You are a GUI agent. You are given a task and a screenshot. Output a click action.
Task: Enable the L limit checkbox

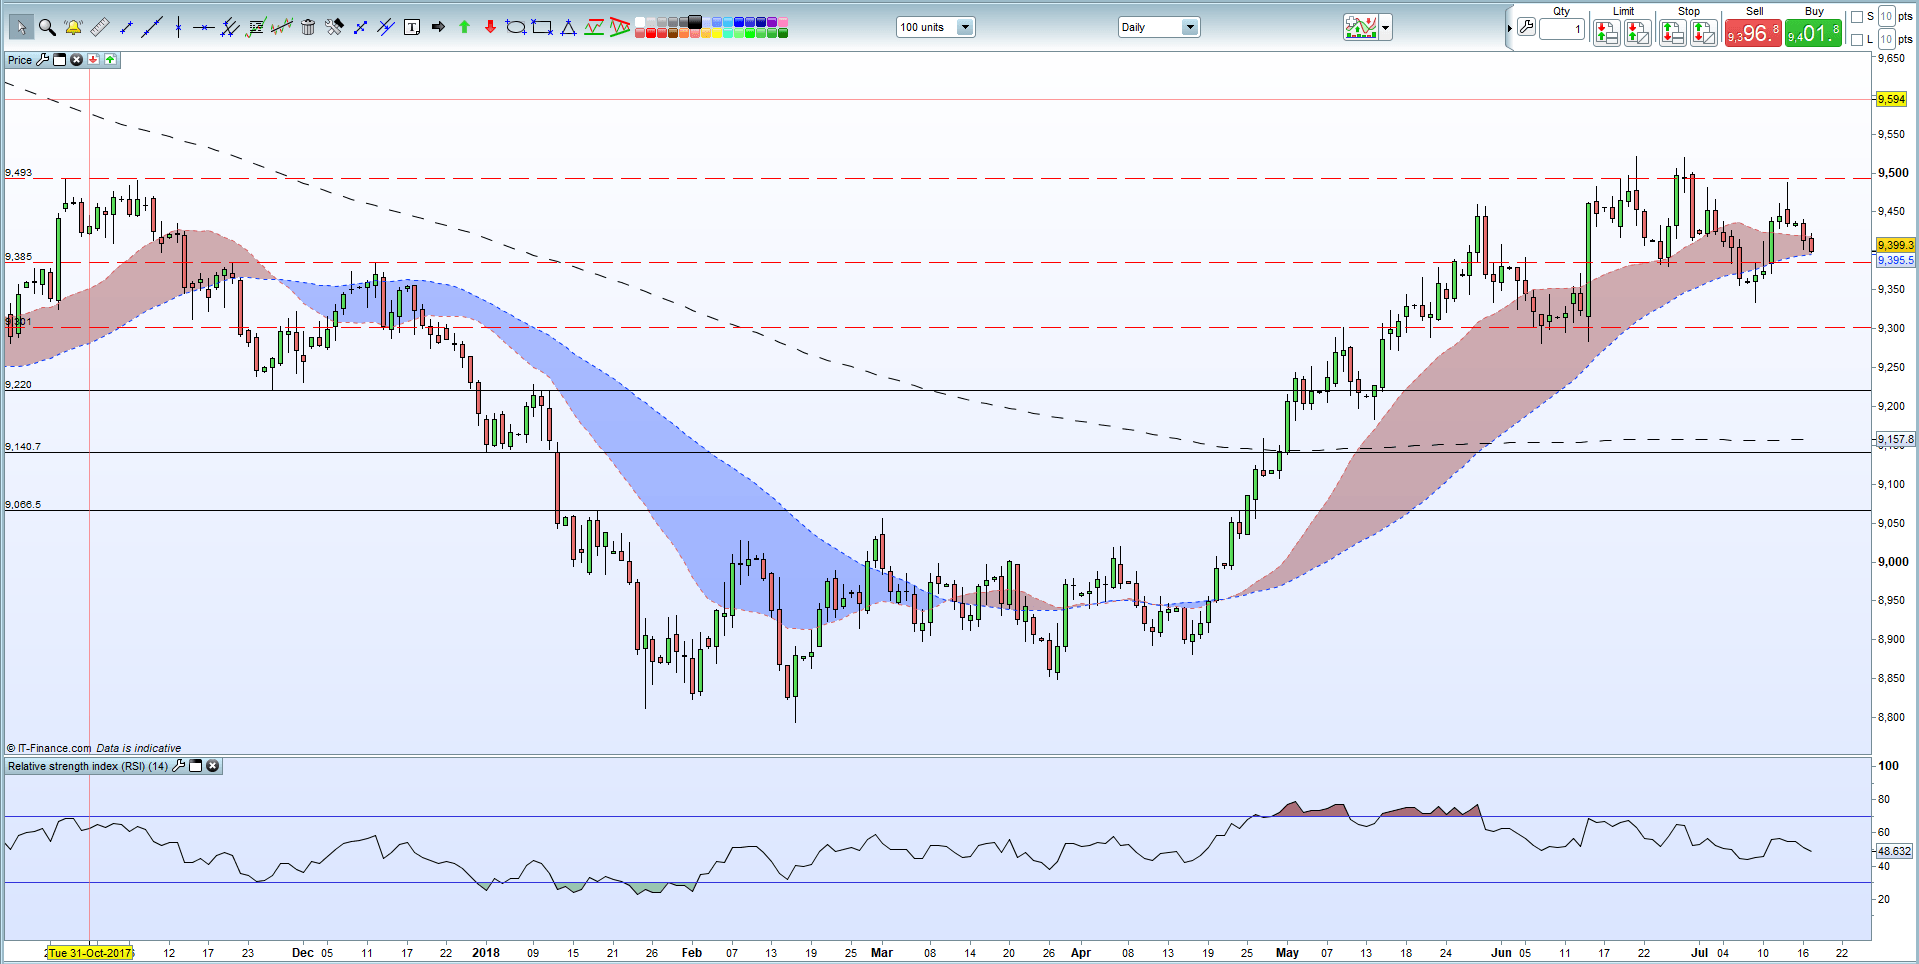click(x=1857, y=40)
